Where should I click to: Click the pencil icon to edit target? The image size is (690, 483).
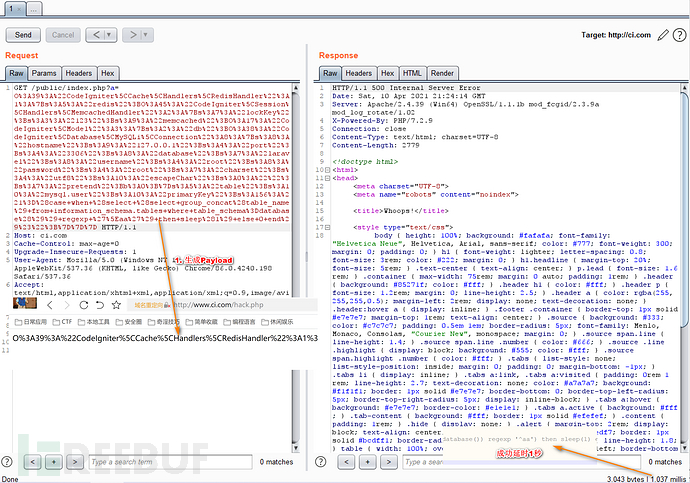pyautogui.click(x=663, y=35)
